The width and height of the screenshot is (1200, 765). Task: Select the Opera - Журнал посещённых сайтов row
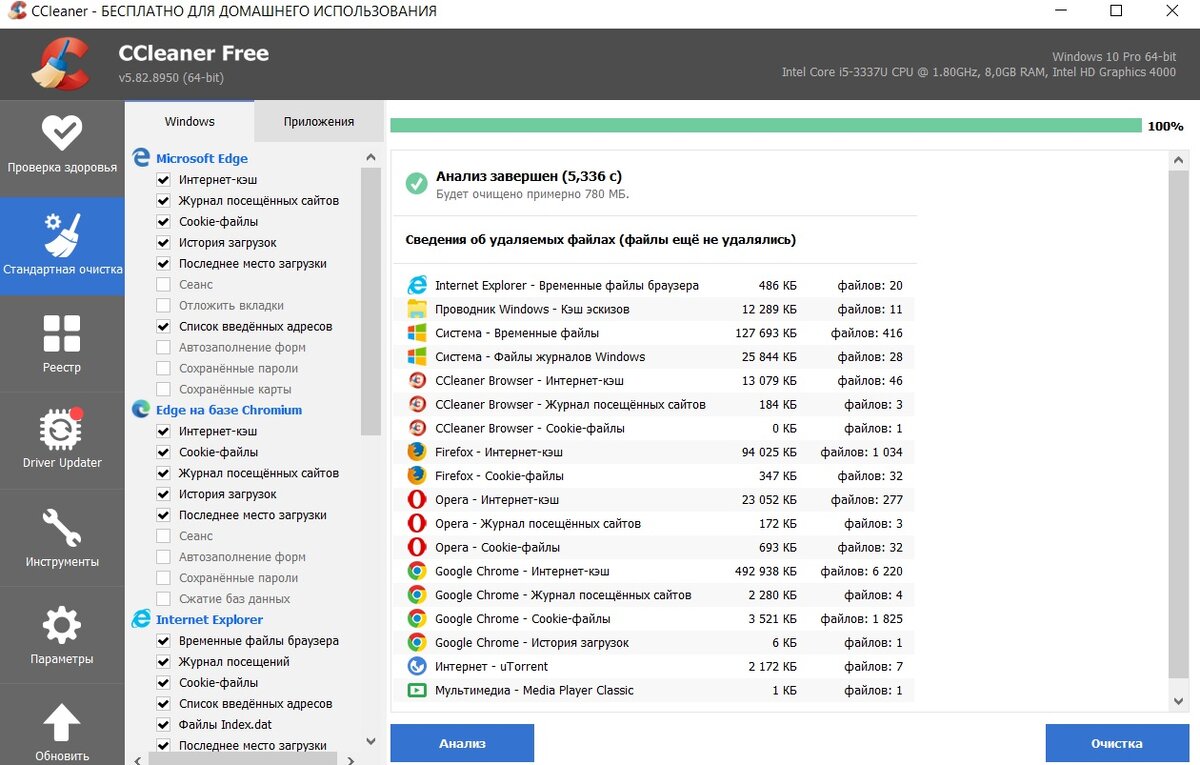point(654,523)
